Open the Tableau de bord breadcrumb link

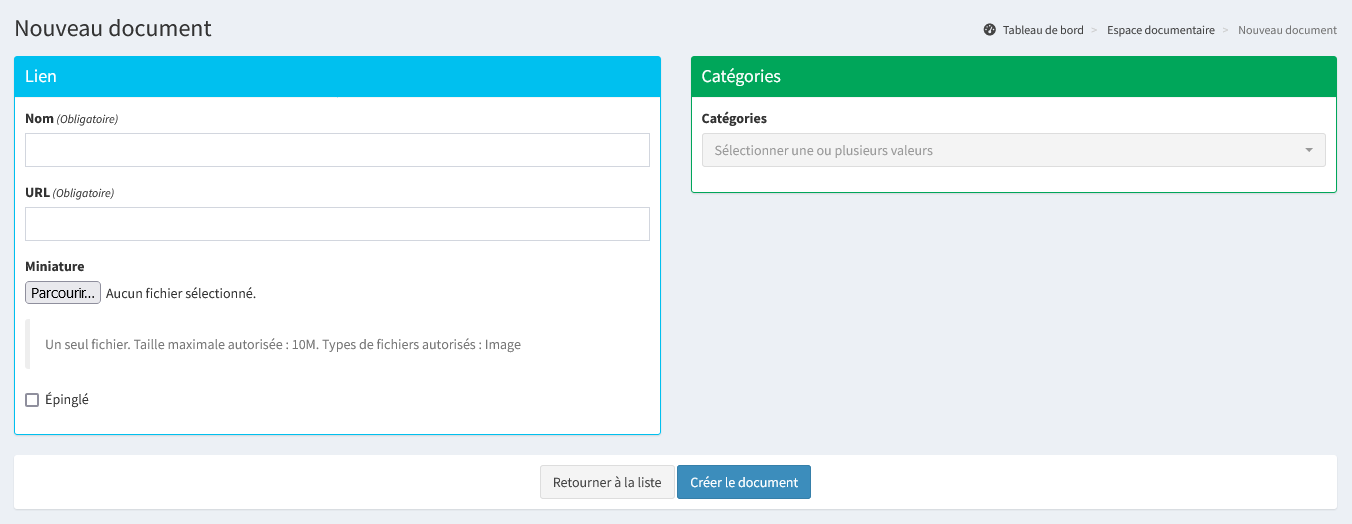point(1042,30)
